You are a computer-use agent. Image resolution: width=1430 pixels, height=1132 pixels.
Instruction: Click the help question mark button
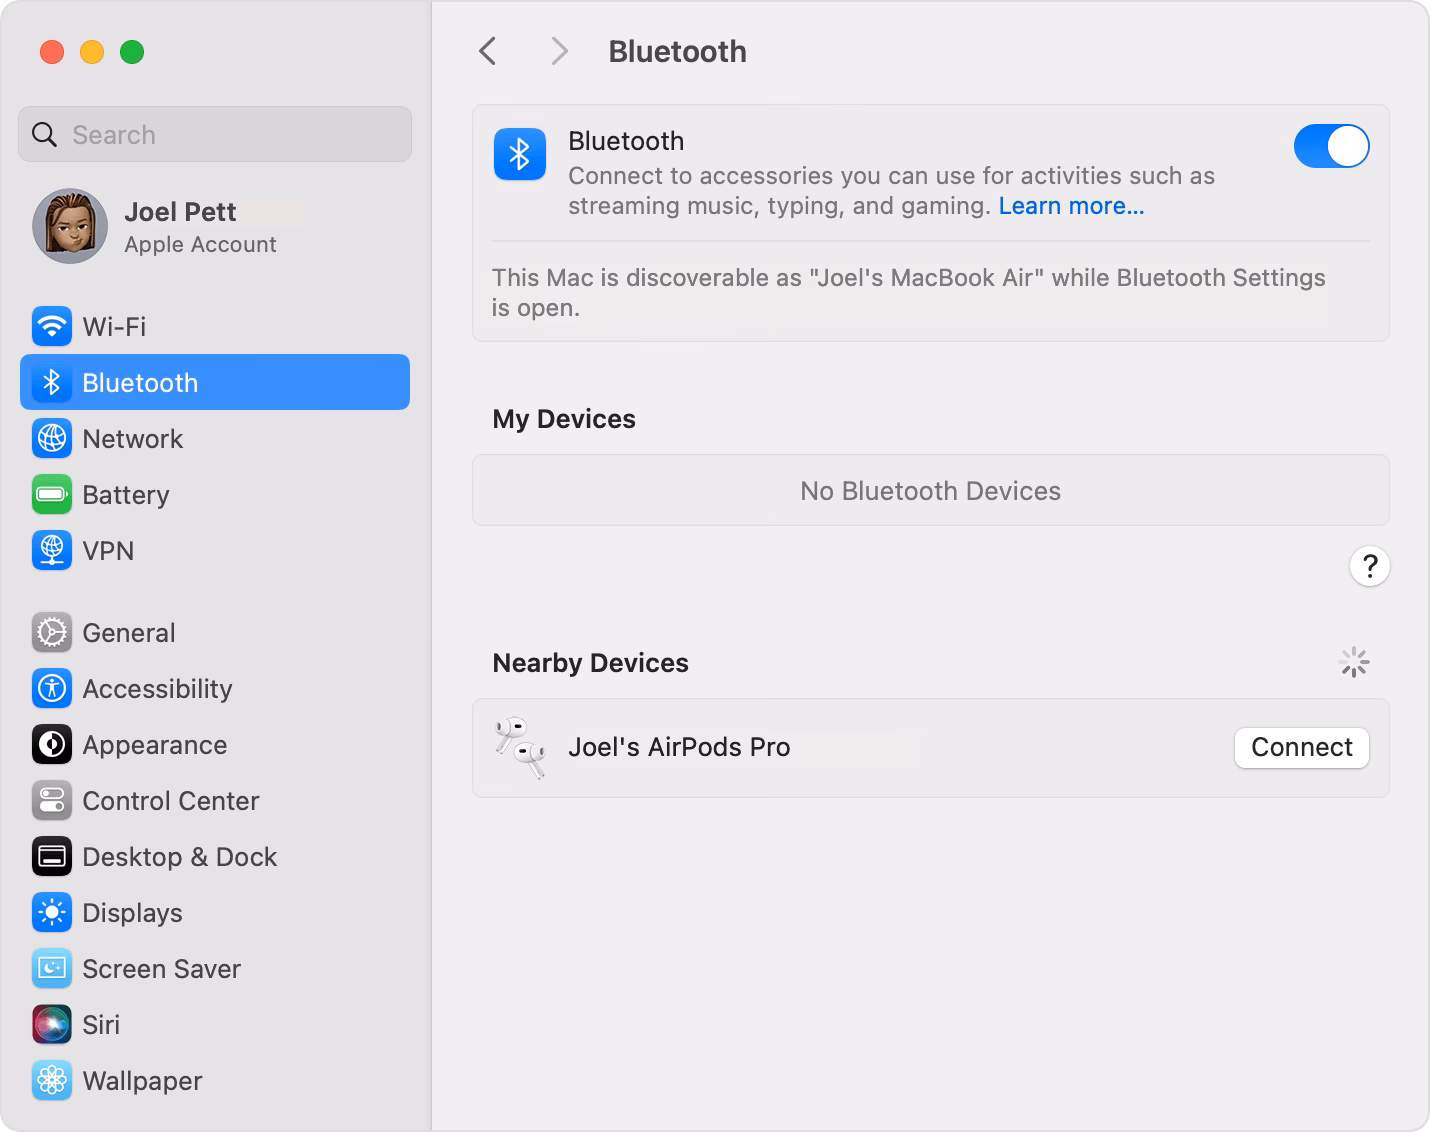click(1370, 566)
